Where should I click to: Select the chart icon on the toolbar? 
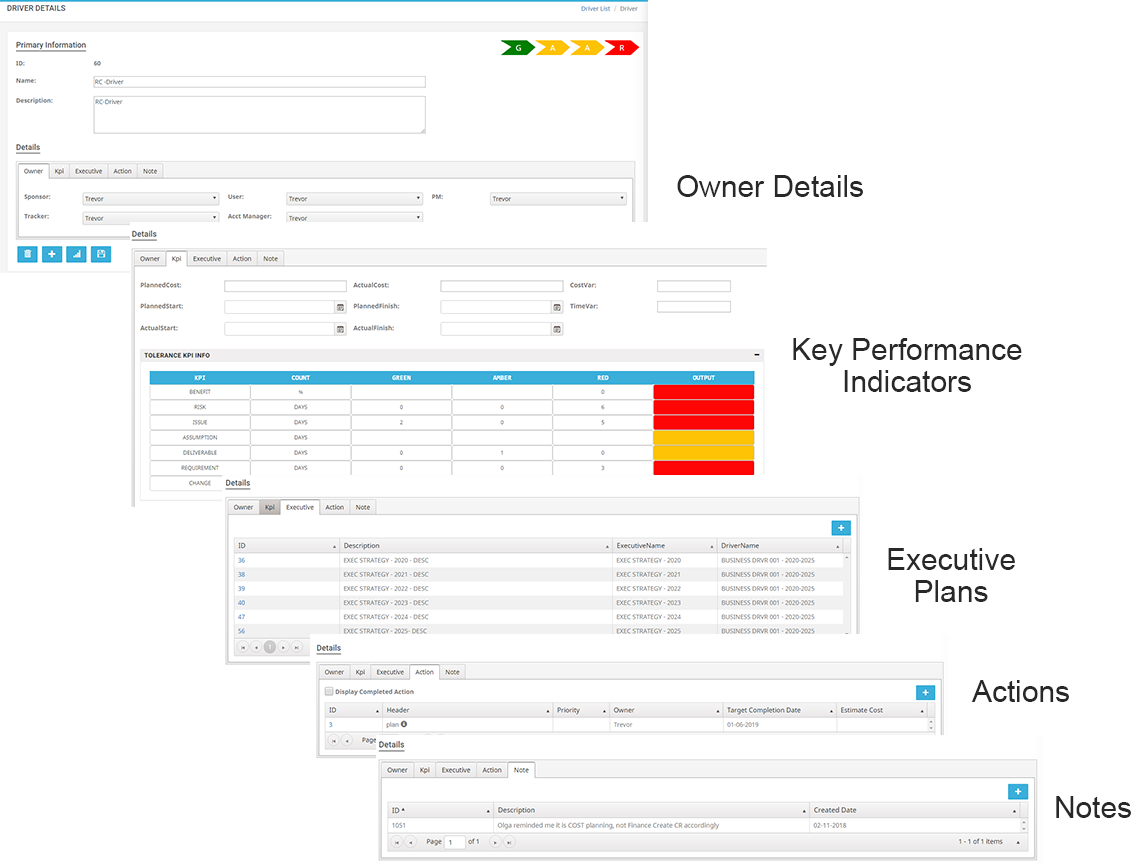tap(75, 254)
